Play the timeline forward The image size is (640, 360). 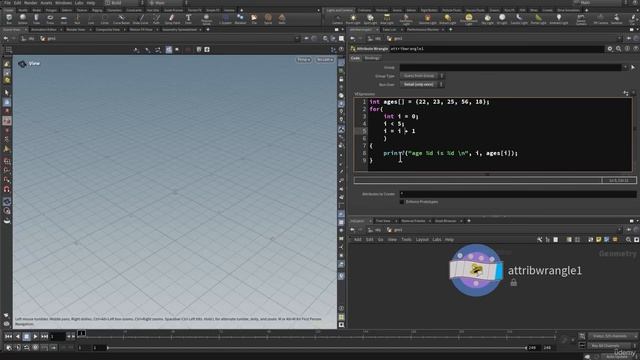click(x=36, y=336)
